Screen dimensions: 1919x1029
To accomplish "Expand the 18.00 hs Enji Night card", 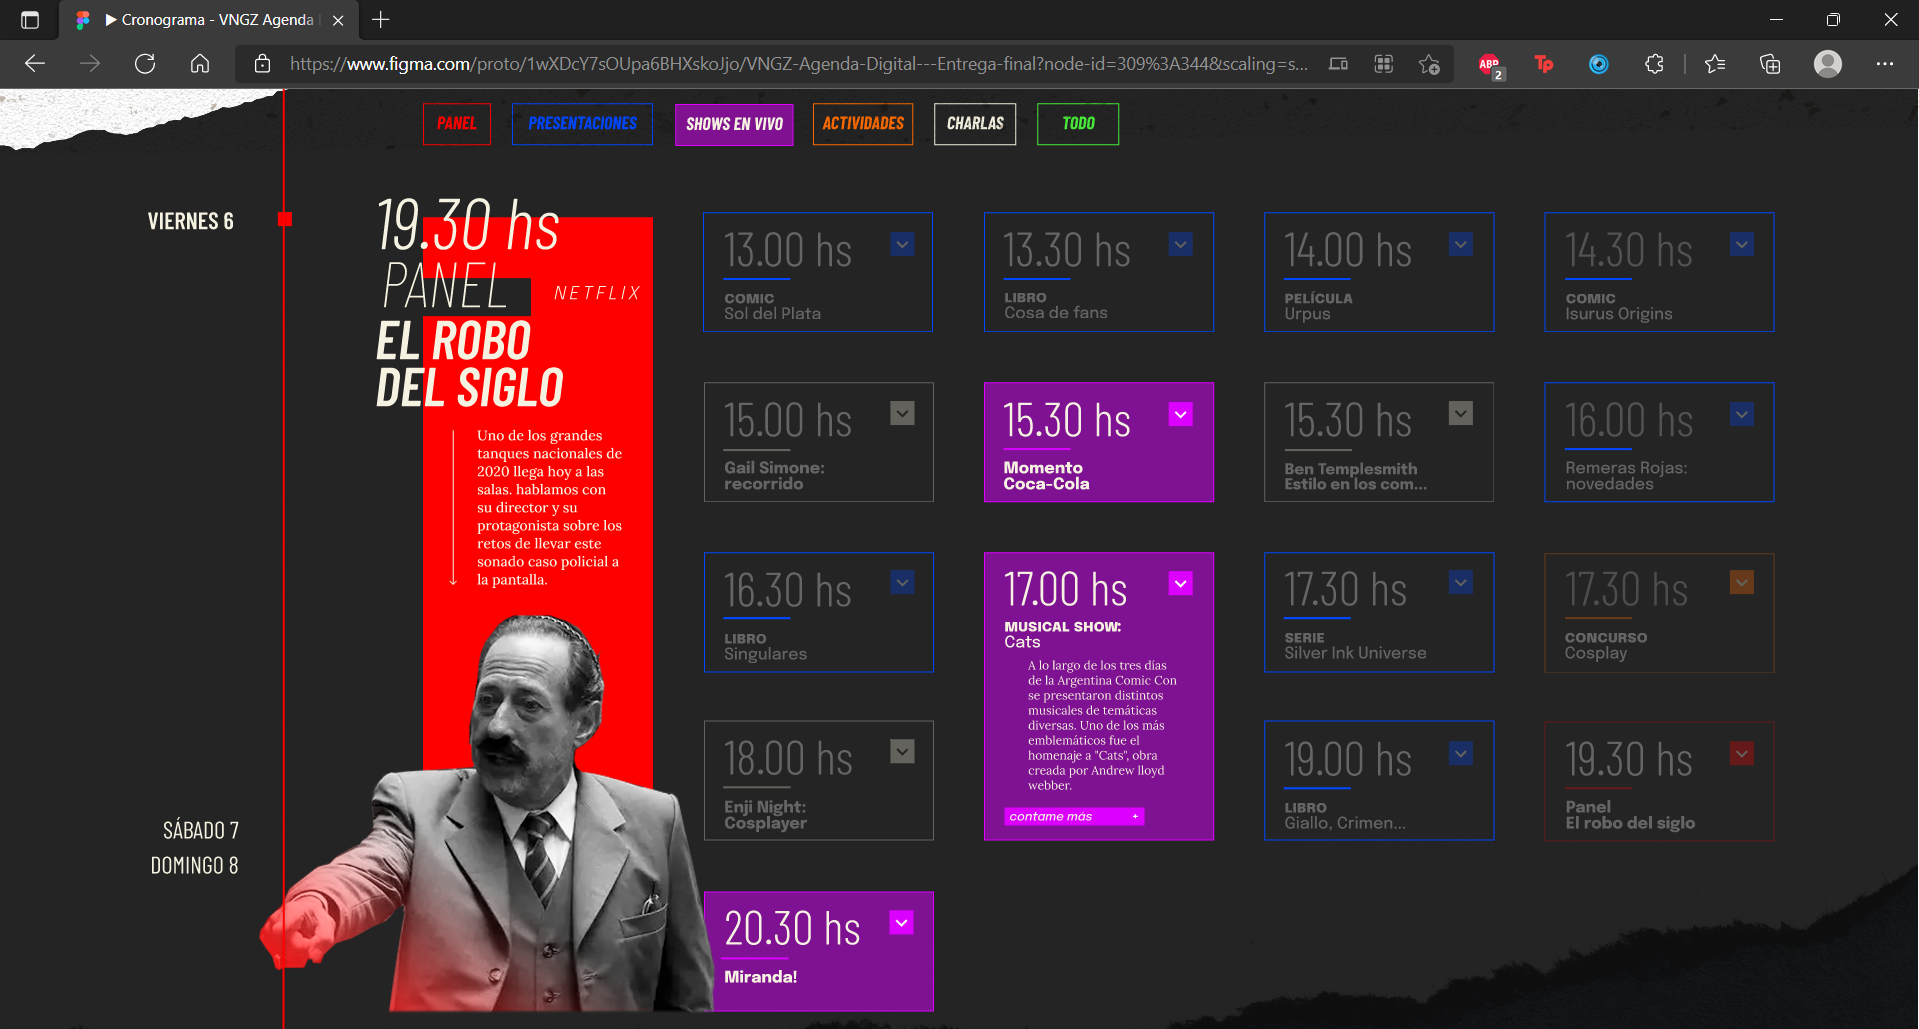I will 903,751.
